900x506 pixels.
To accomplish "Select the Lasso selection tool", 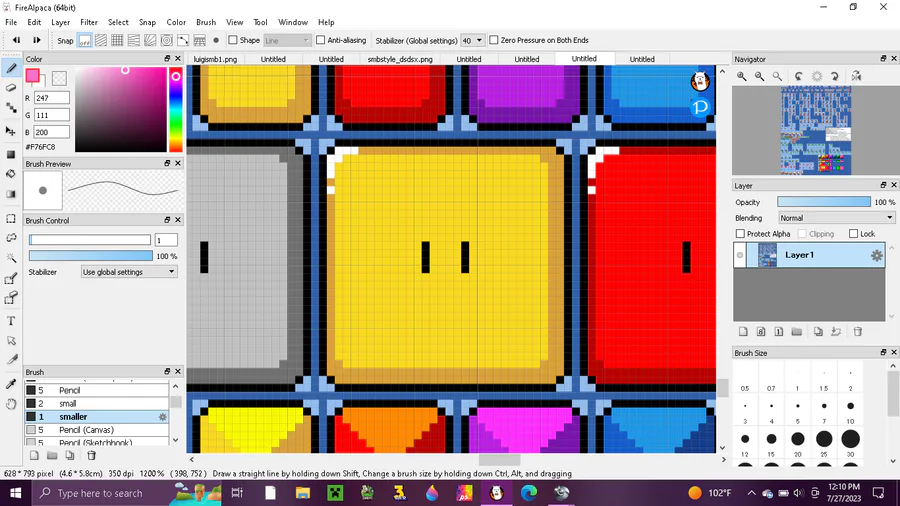I will [11, 238].
